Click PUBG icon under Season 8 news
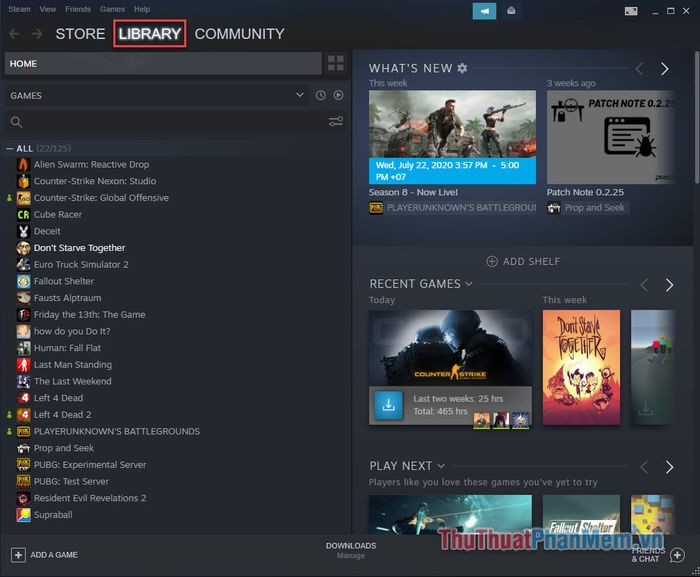Viewport: 700px width, 577px height. (376, 208)
